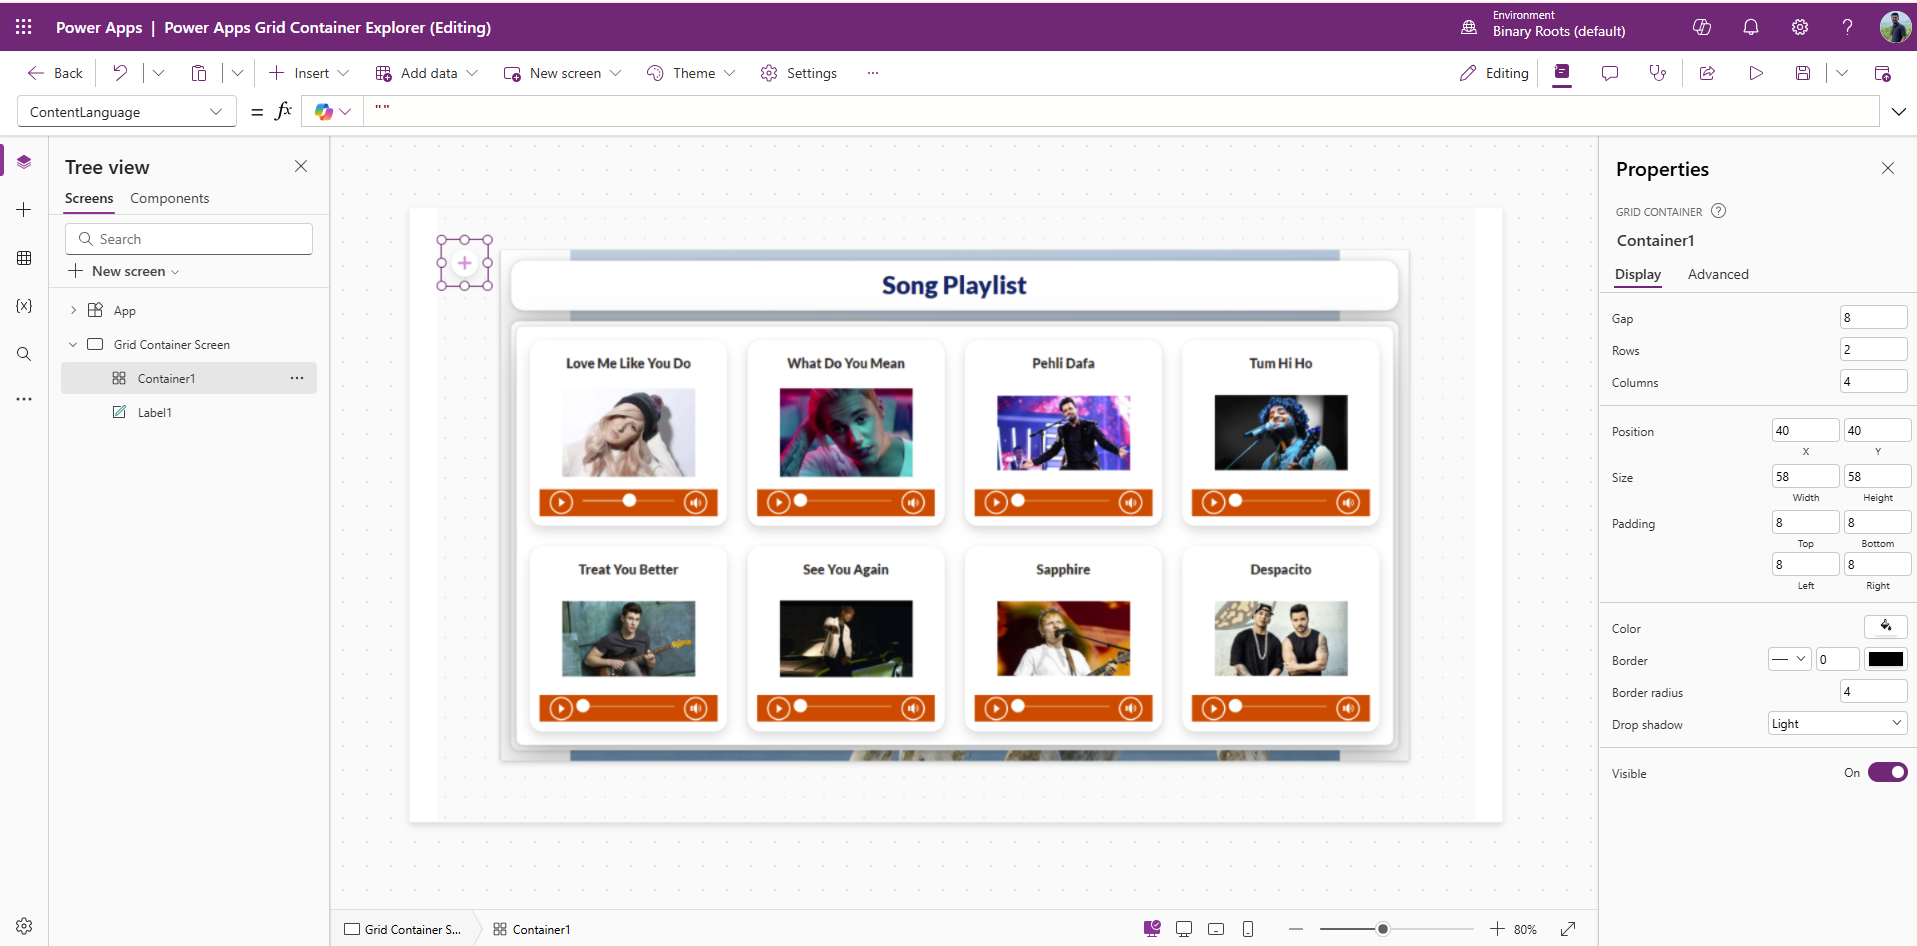Open the Insert plus icon in left rail
1917x946 pixels.
coord(24,210)
